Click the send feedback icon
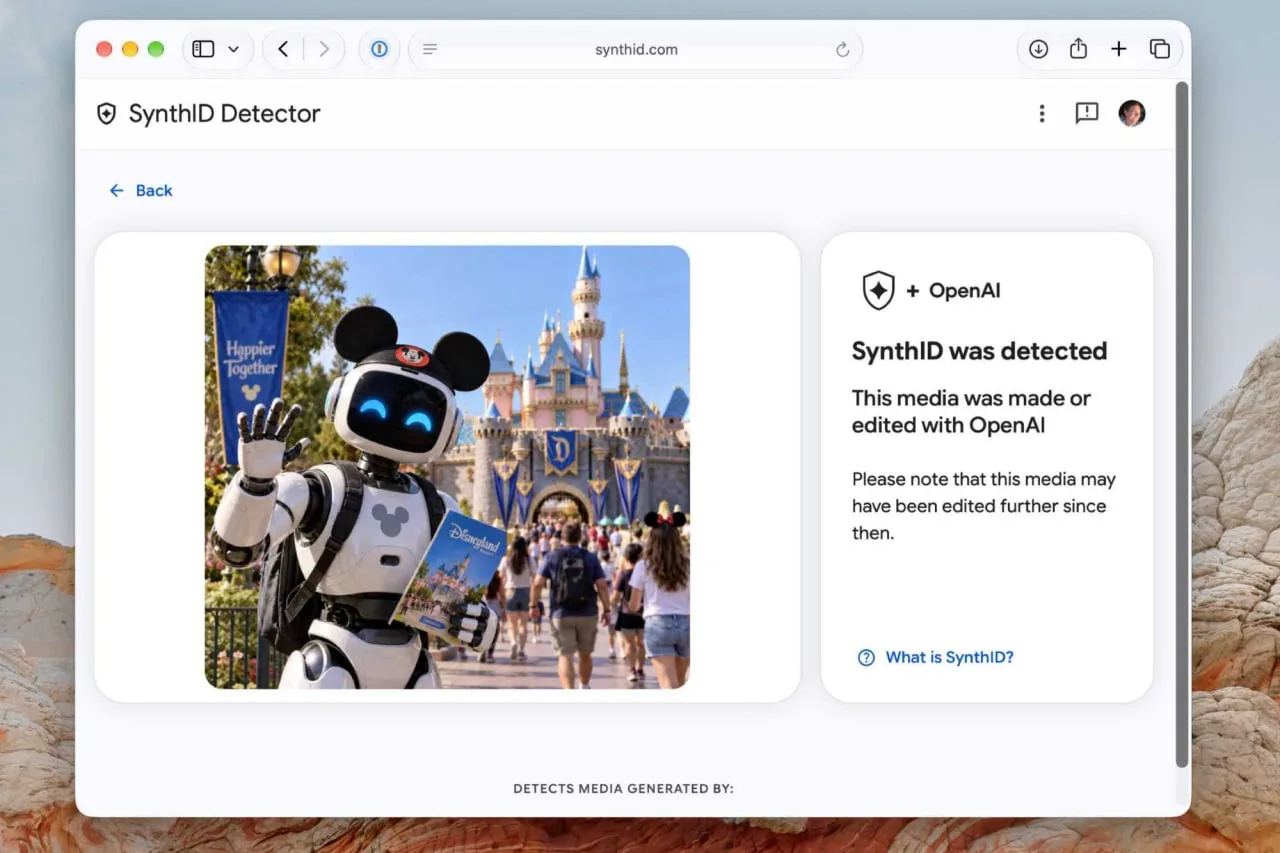 click(x=1087, y=113)
